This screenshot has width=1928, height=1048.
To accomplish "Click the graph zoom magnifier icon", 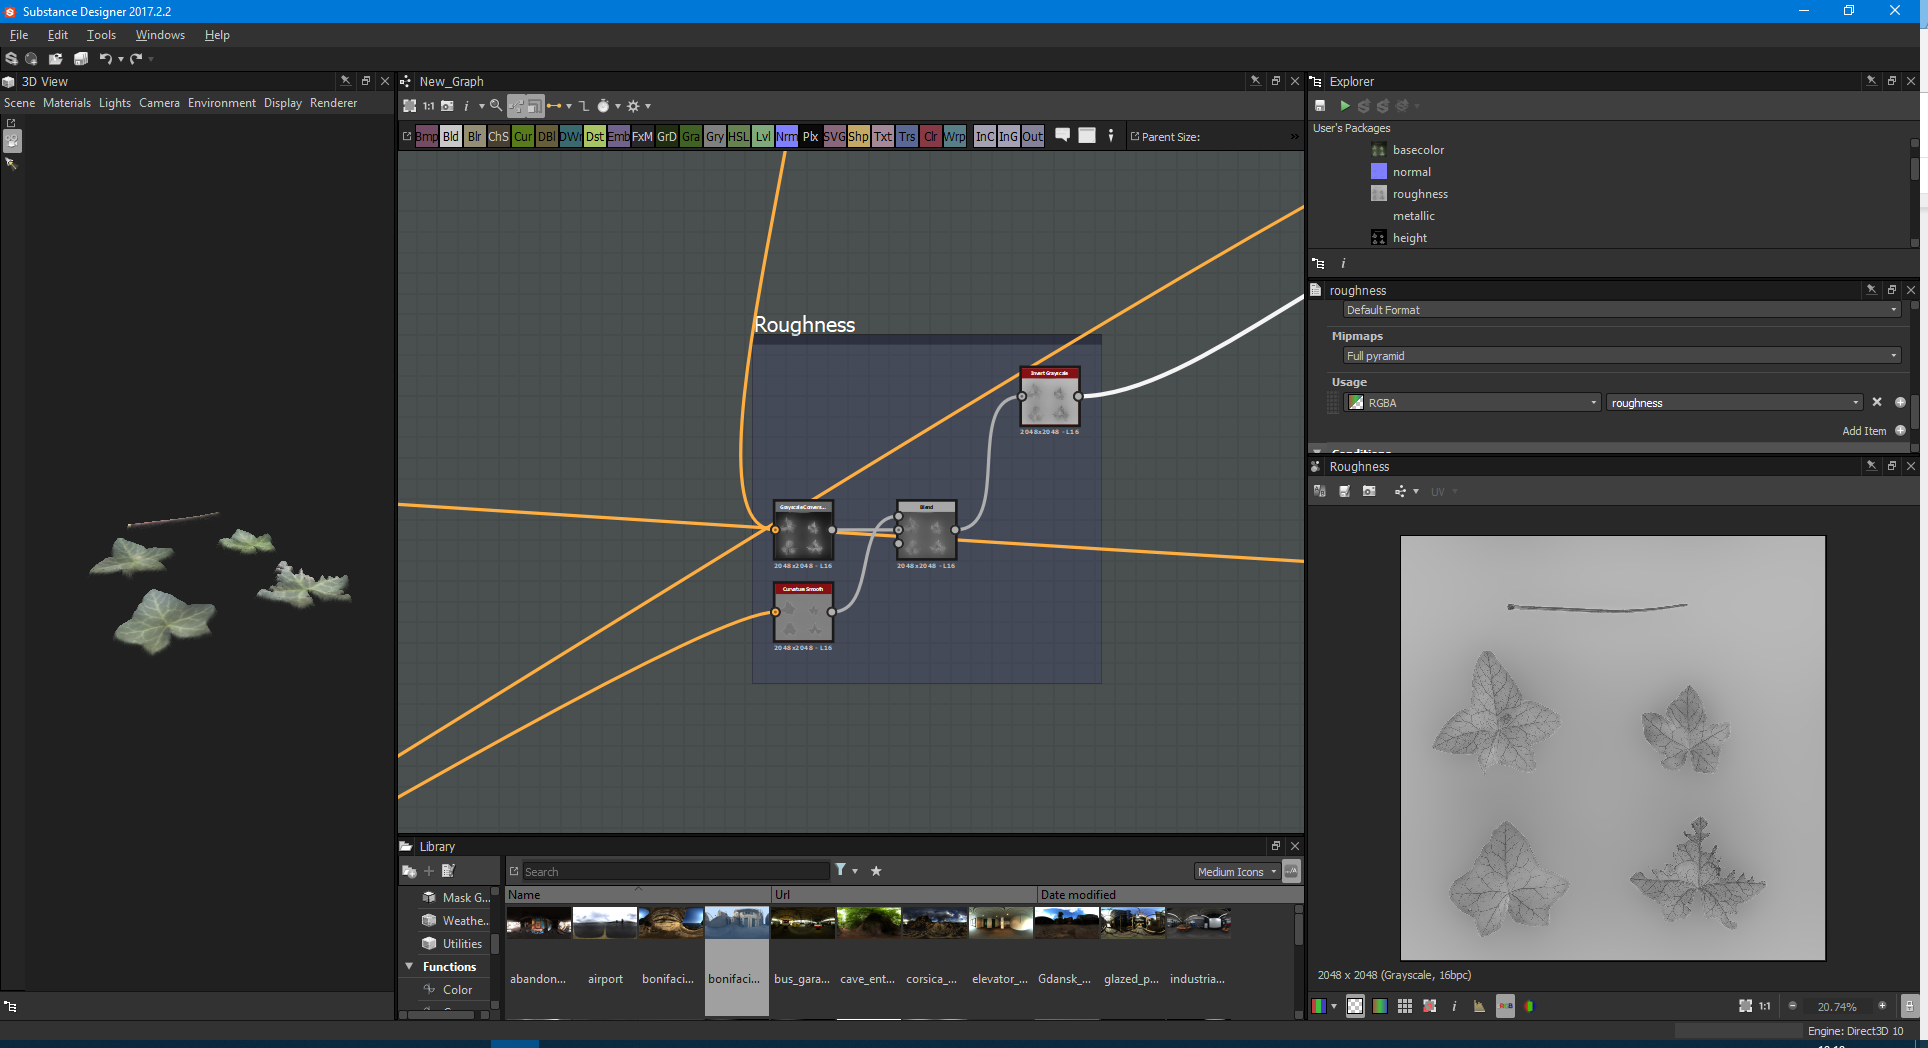I will click(496, 106).
